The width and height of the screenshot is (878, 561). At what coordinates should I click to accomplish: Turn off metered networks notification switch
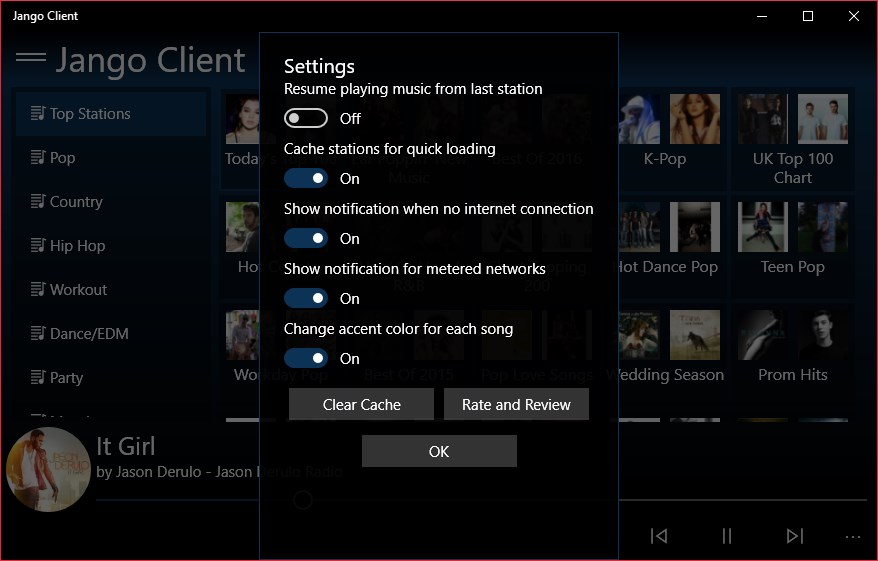(x=306, y=298)
